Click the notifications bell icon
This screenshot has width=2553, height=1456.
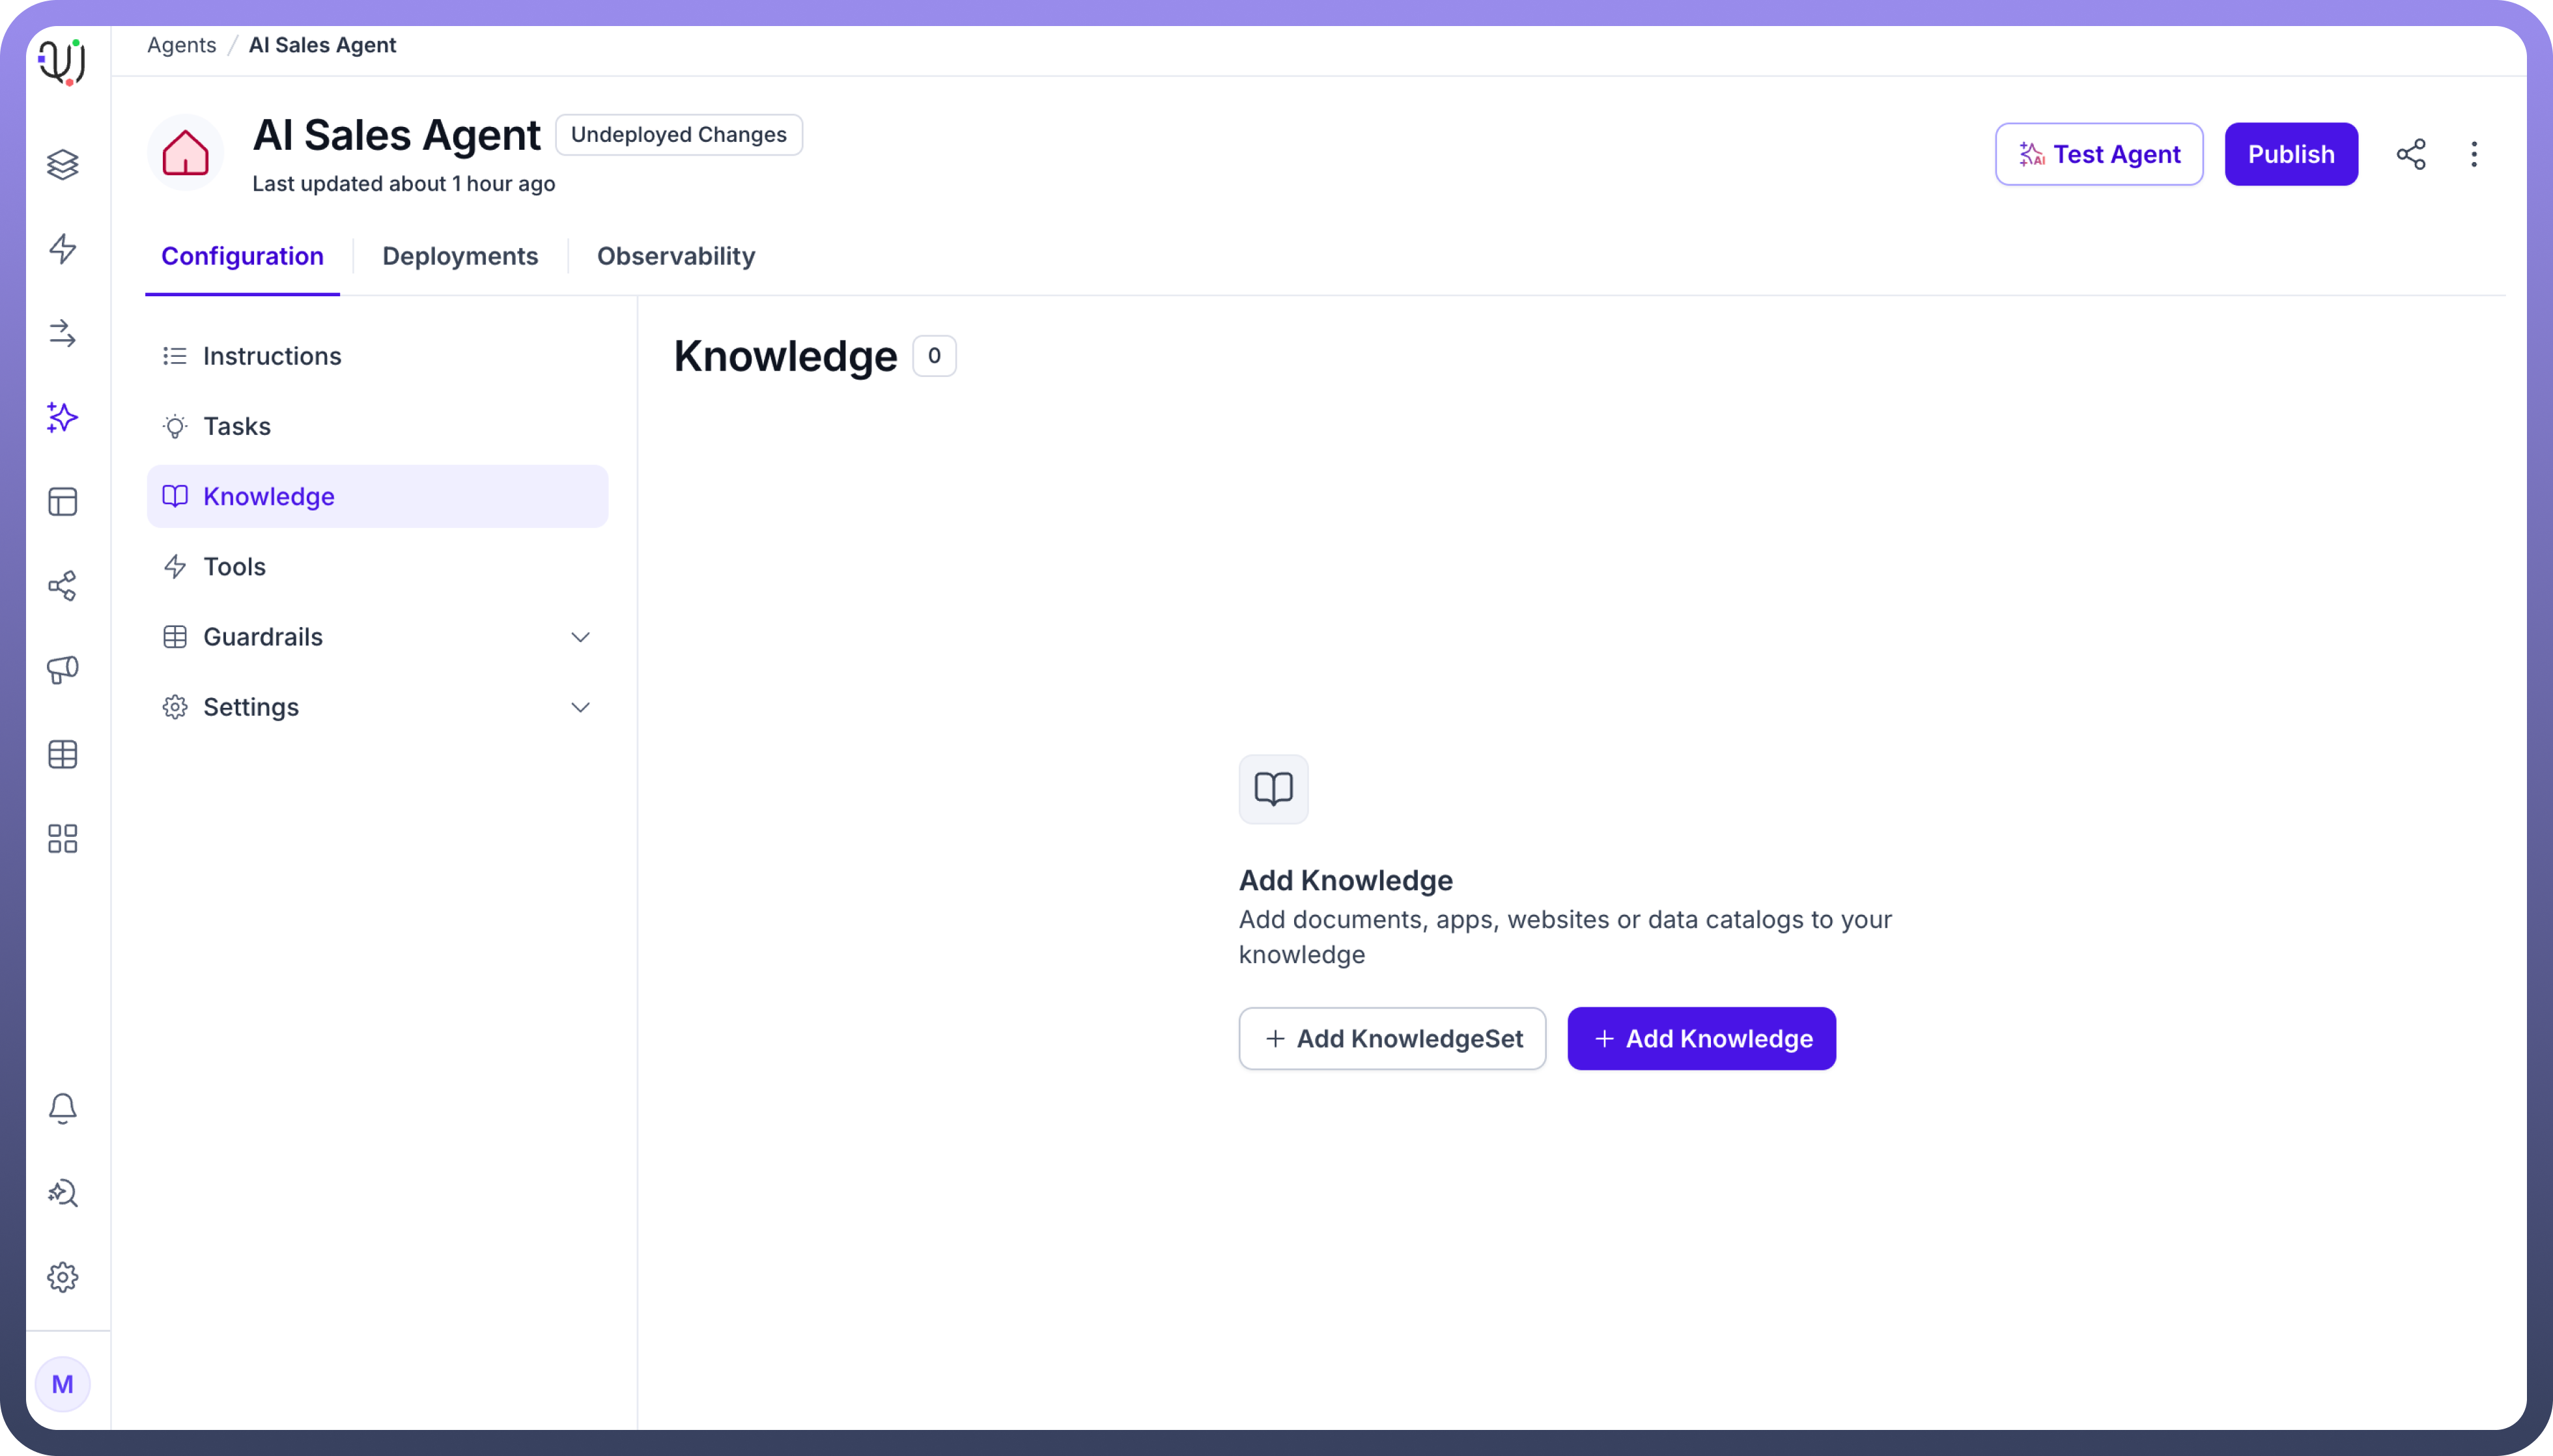(x=62, y=1108)
